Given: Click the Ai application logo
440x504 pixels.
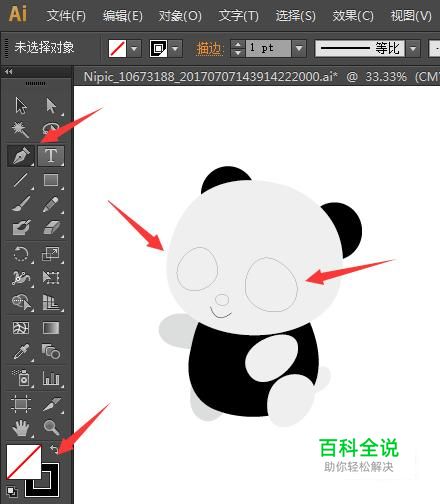Looking at the screenshot, I should tap(18, 14).
